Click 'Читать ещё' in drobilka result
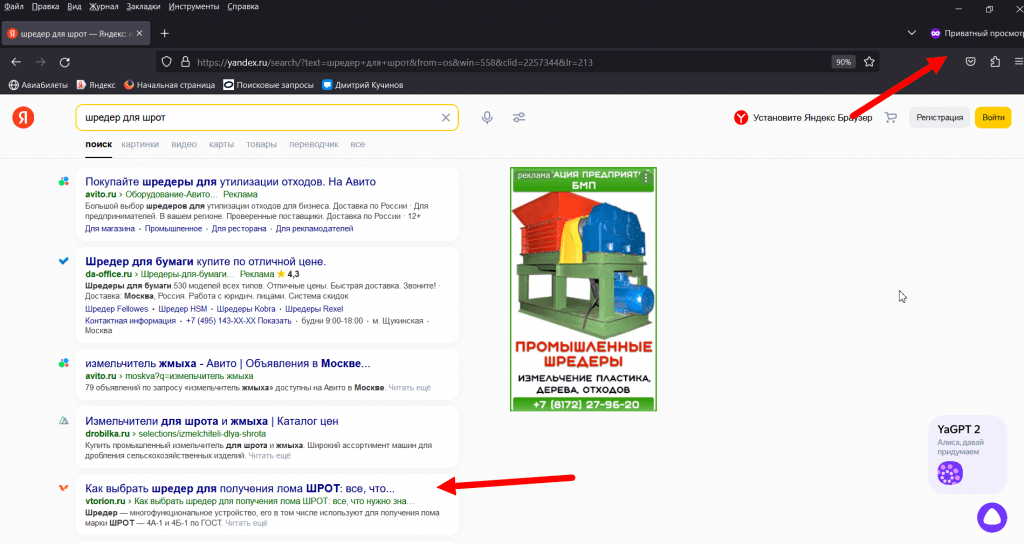Screen dimensions: 1024x544 coord(269,456)
